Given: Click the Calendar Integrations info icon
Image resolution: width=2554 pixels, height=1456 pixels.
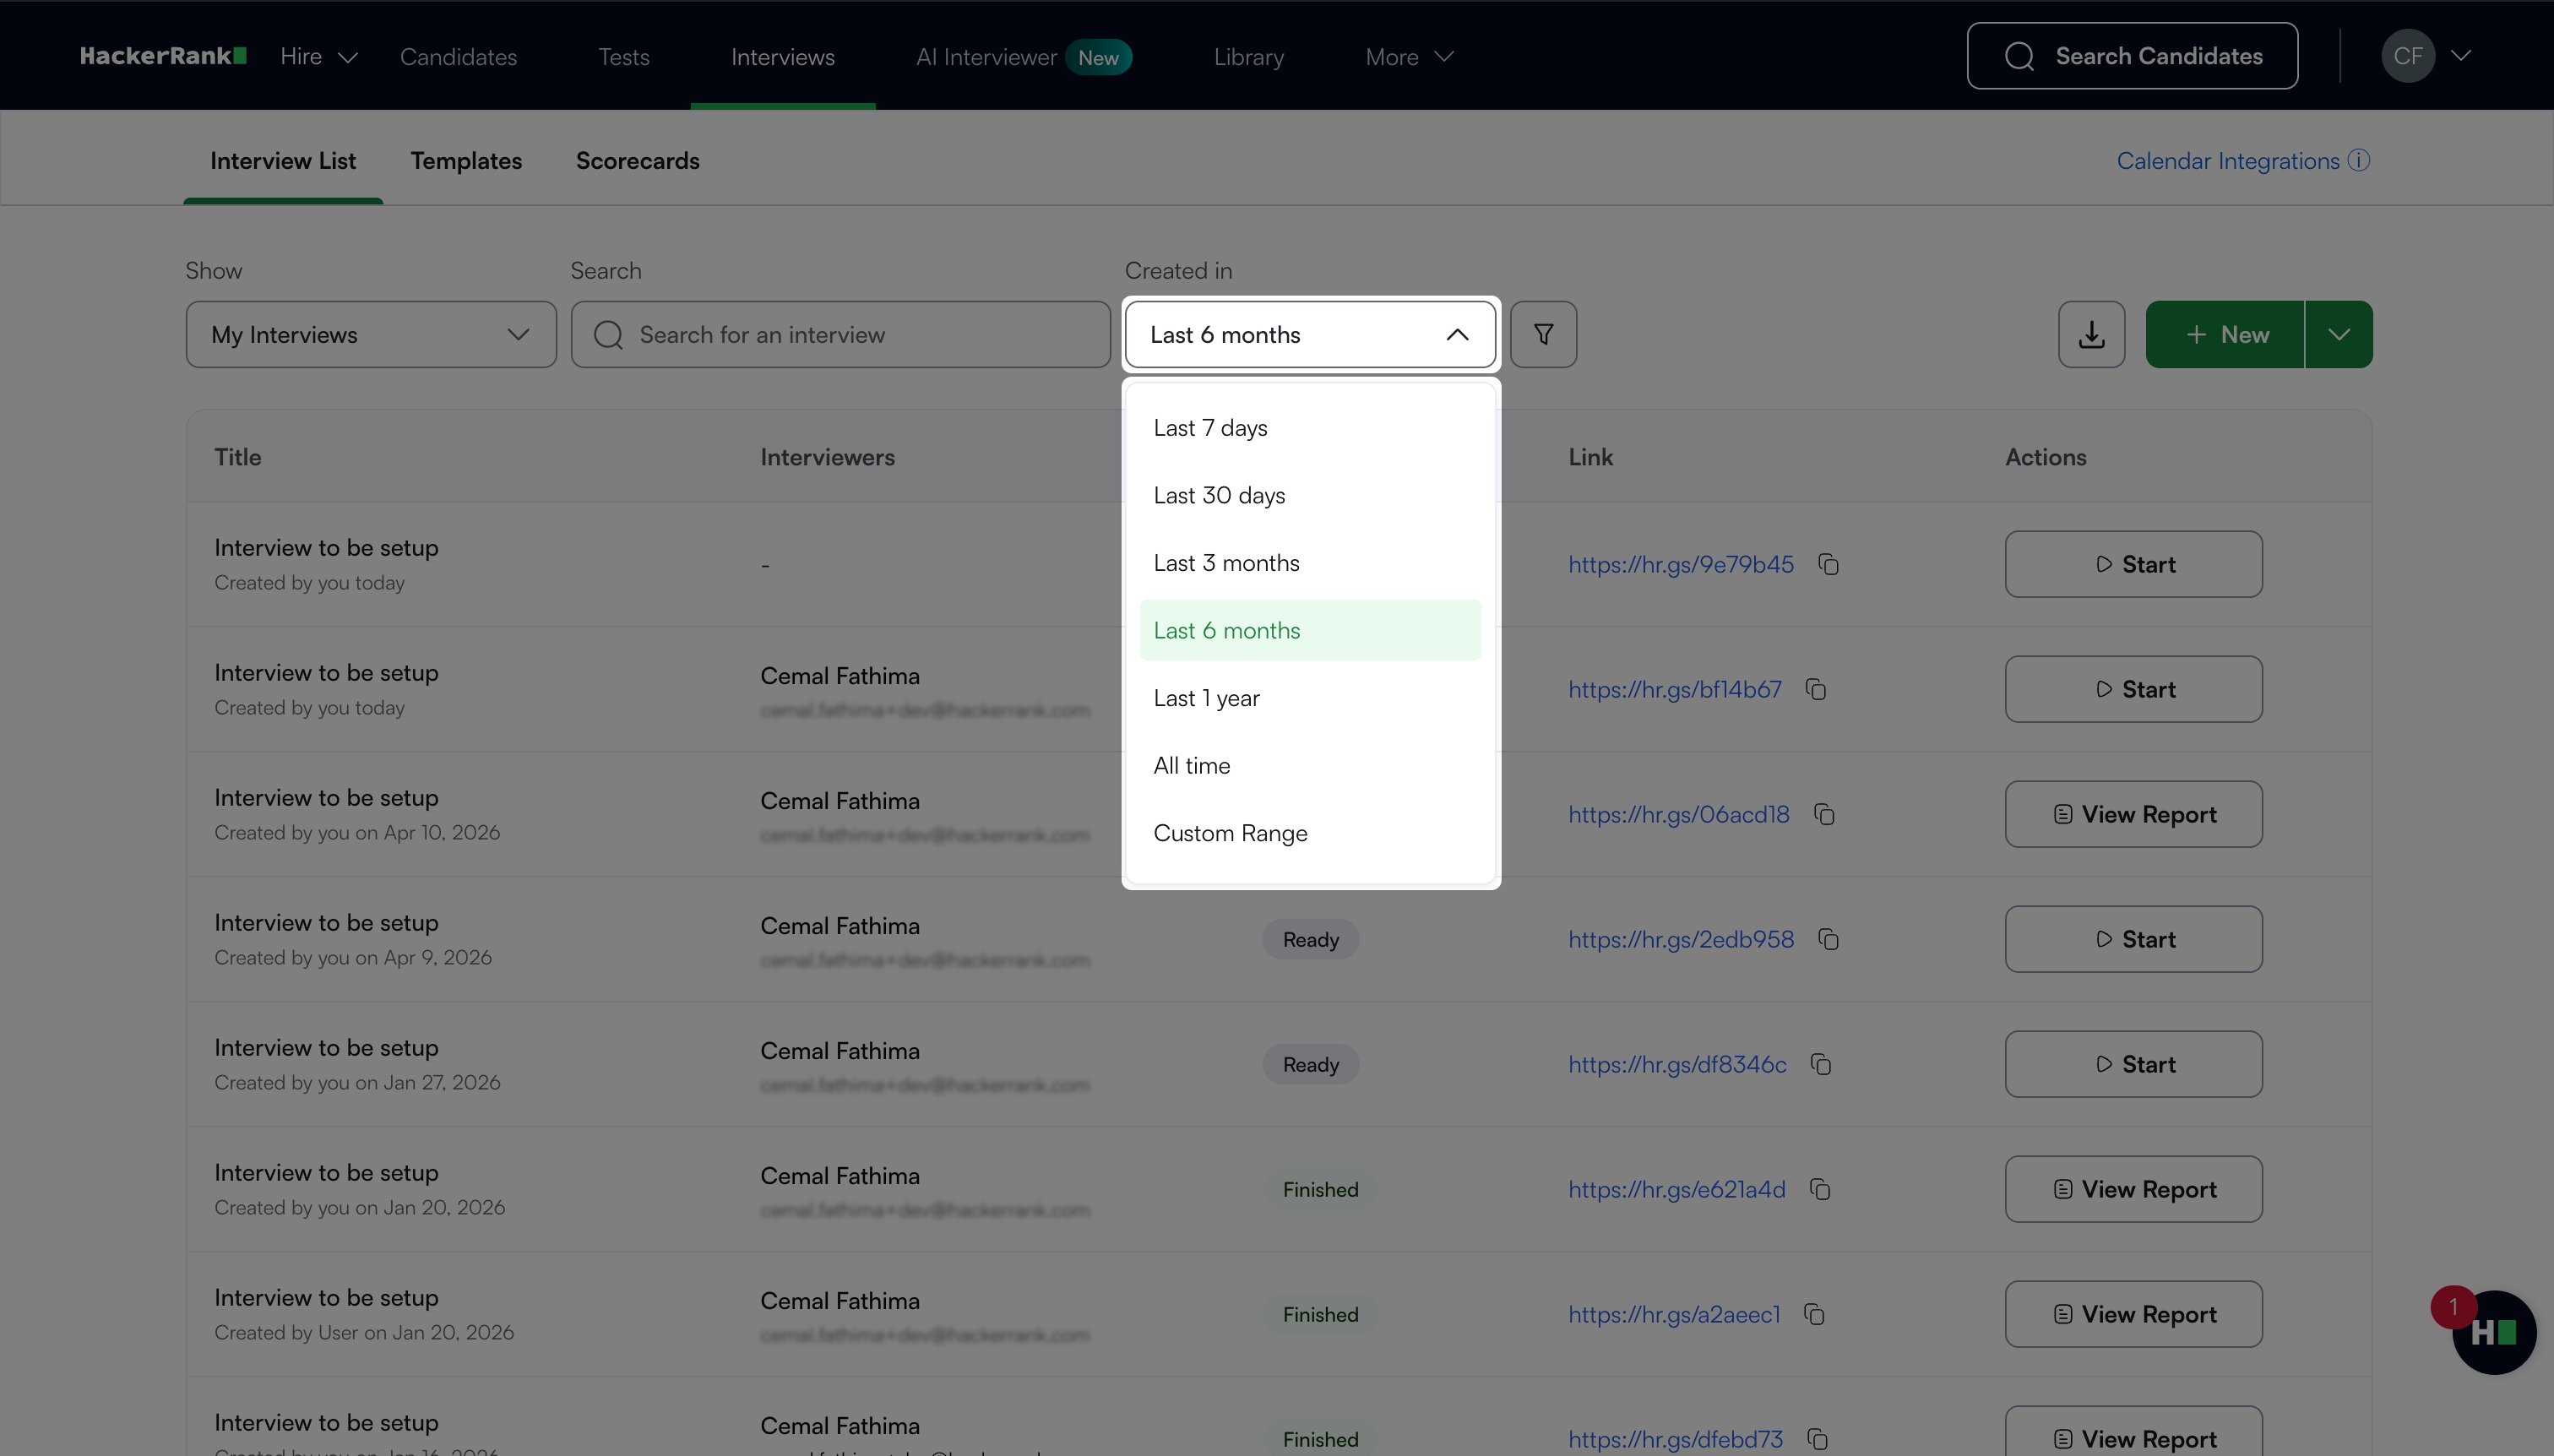Looking at the screenshot, I should click(2359, 160).
